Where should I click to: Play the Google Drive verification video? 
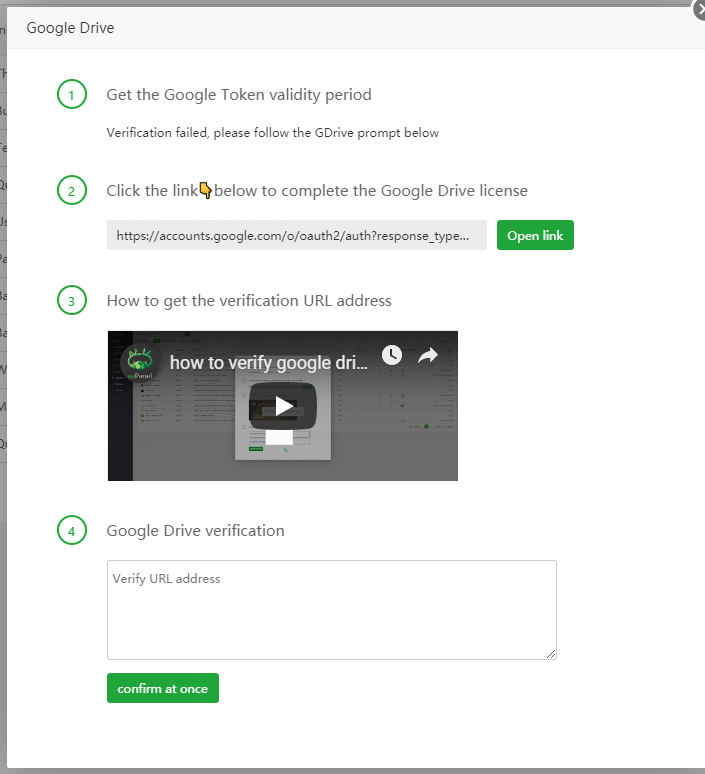pos(283,406)
